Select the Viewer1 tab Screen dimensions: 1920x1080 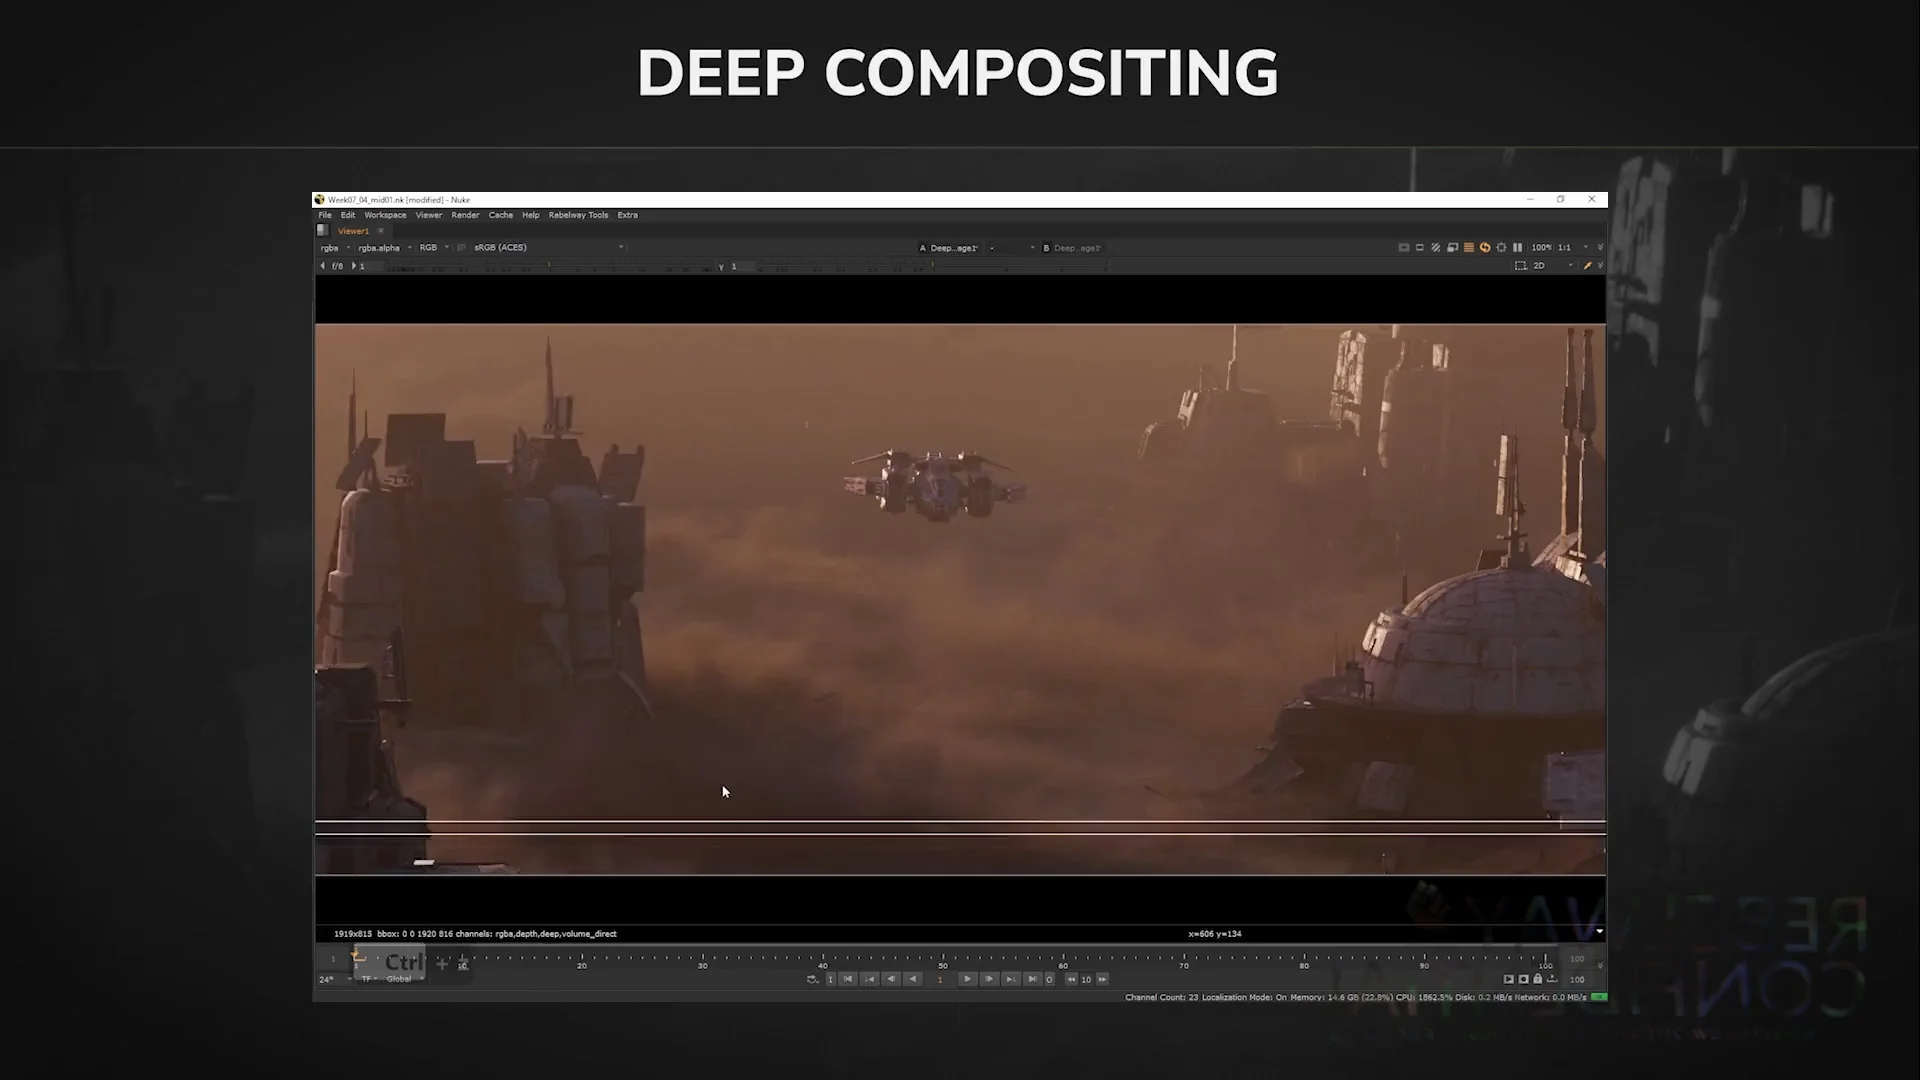(x=353, y=231)
